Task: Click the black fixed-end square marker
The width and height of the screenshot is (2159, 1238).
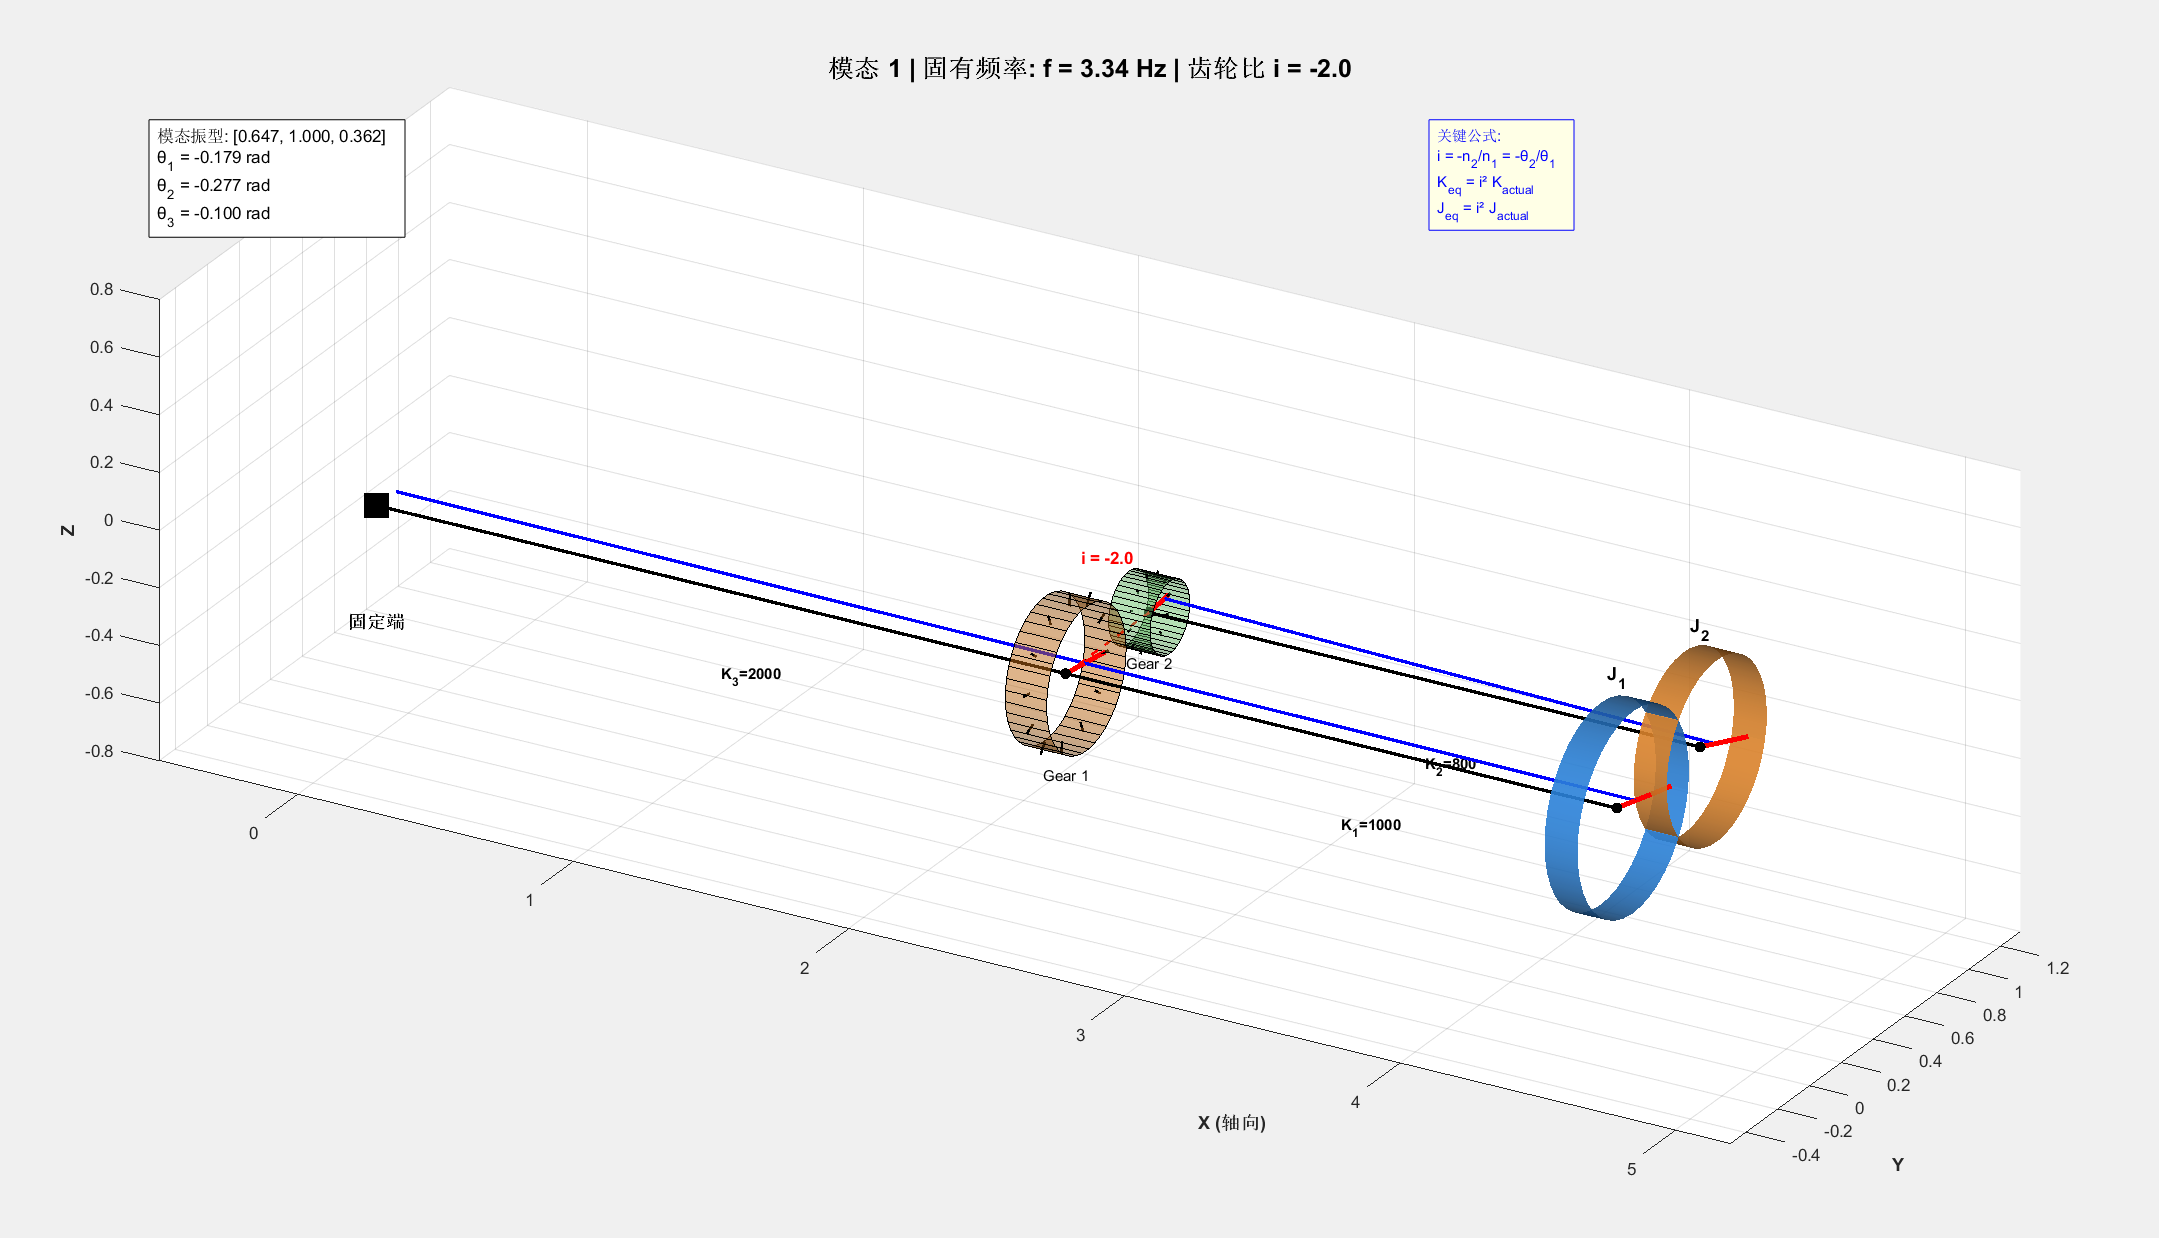Action: tap(376, 505)
